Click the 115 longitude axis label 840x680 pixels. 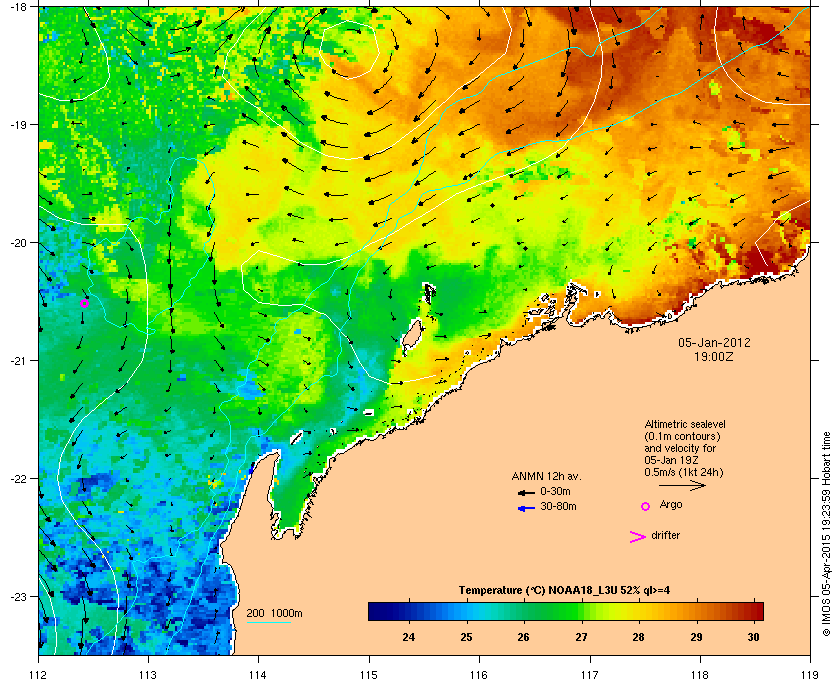point(369,674)
